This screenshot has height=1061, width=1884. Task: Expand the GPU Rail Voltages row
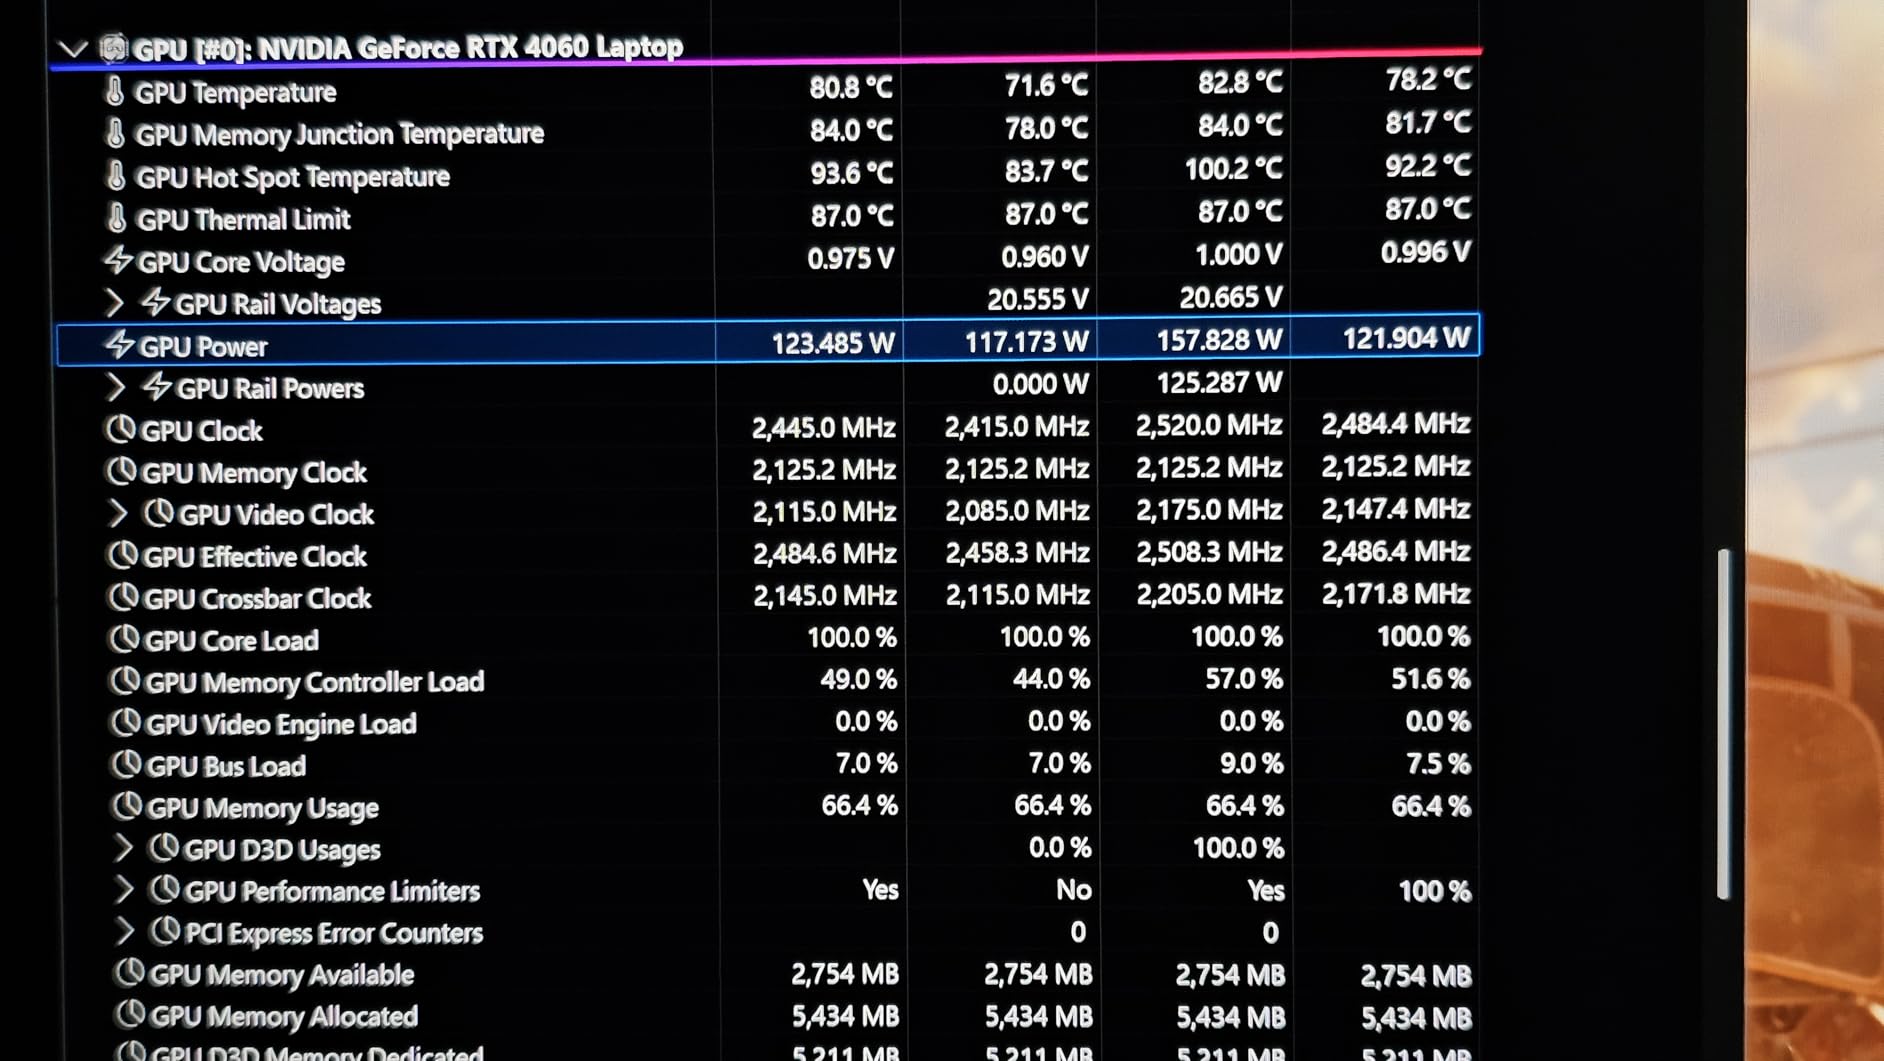coord(114,302)
